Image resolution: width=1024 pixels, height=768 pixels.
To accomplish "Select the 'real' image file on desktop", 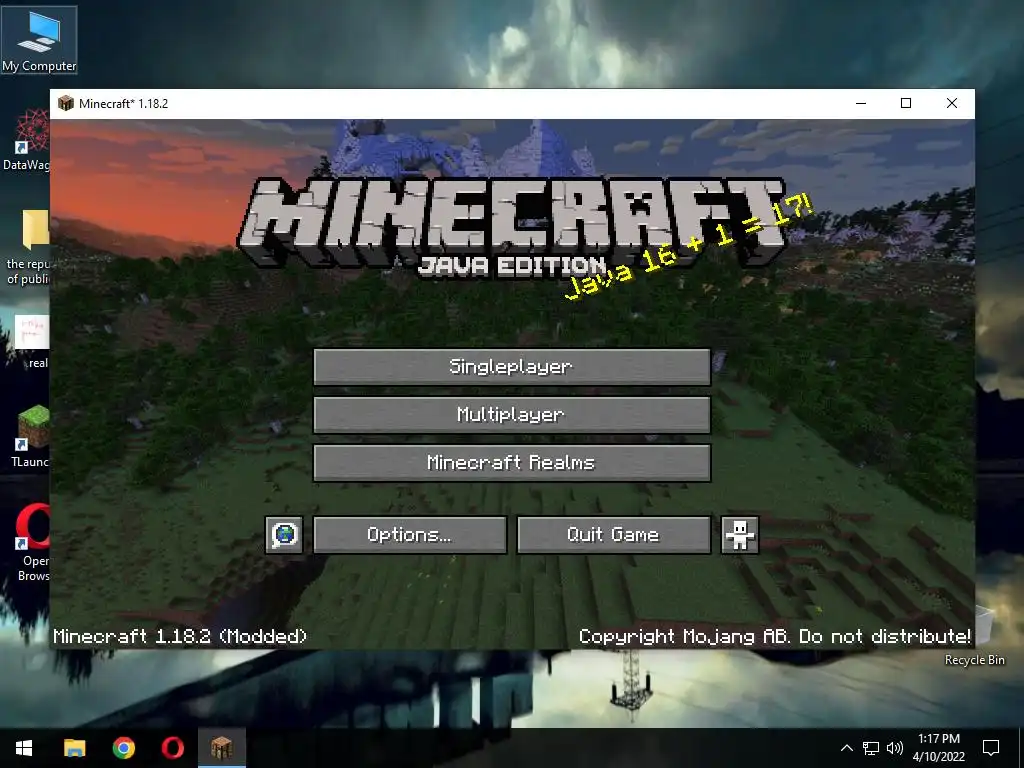I will coord(31,342).
